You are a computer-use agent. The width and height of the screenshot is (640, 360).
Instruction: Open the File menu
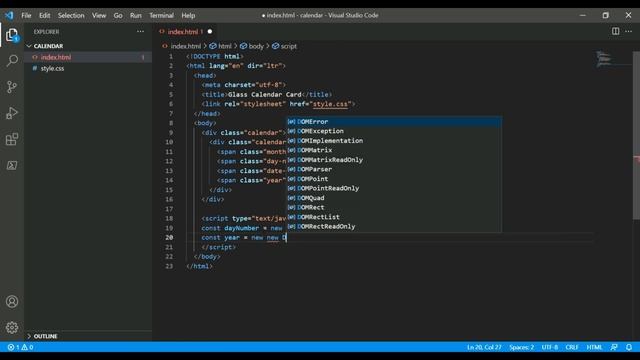click(x=26, y=16)
